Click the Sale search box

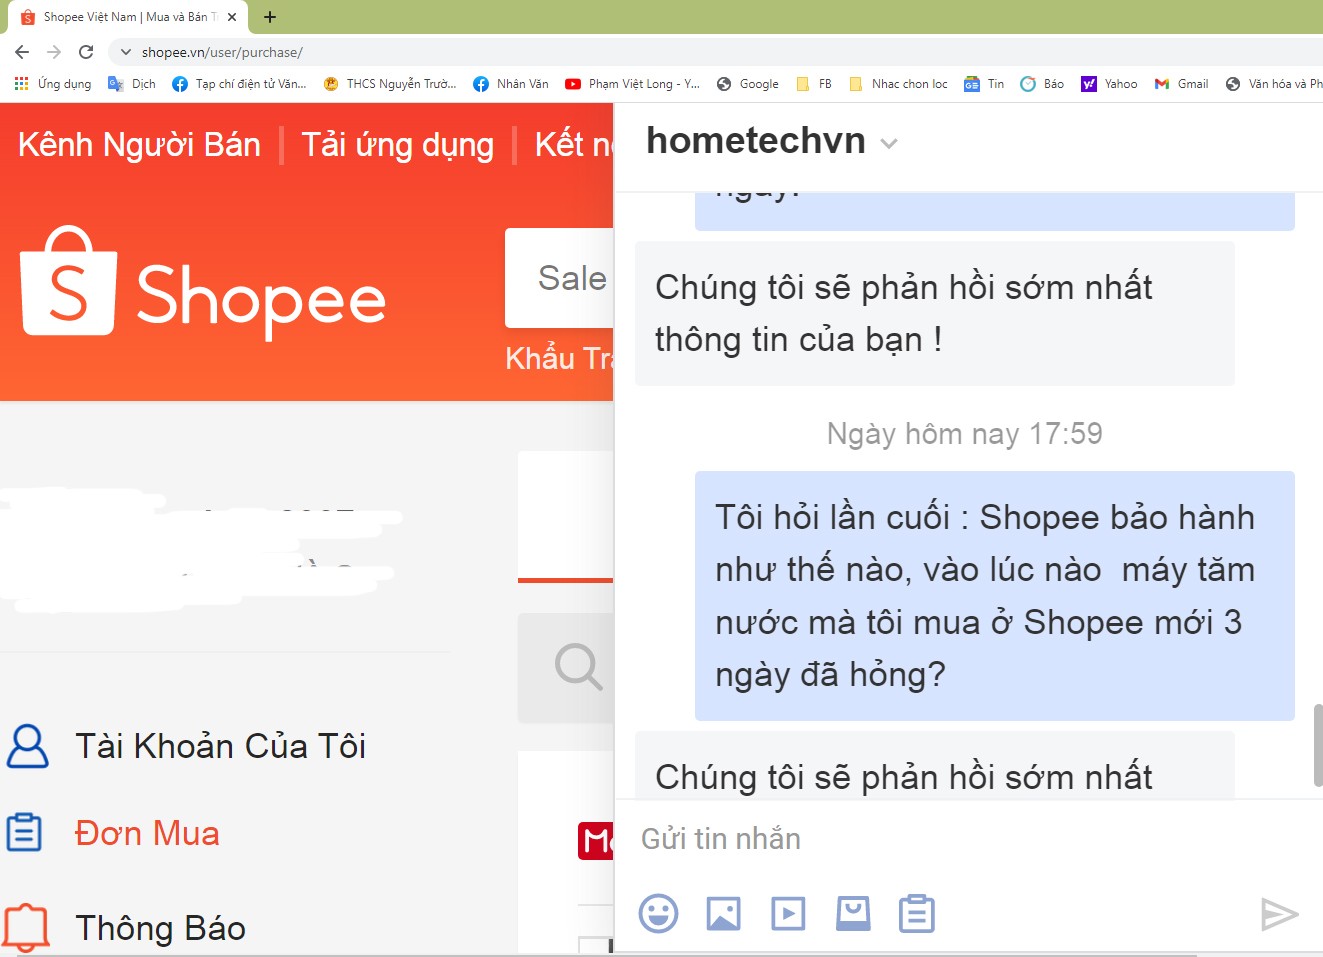(560, 278)
